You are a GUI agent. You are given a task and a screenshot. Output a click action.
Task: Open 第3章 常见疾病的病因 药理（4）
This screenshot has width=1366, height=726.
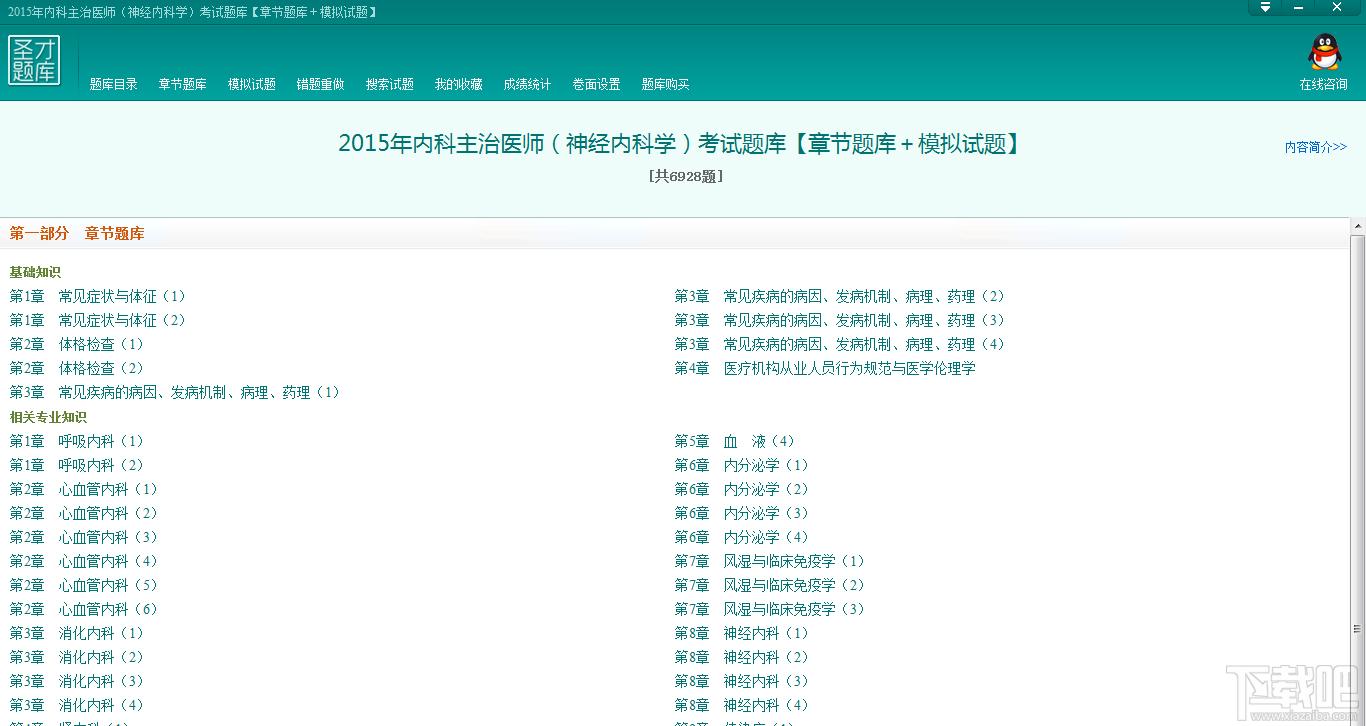840,344
